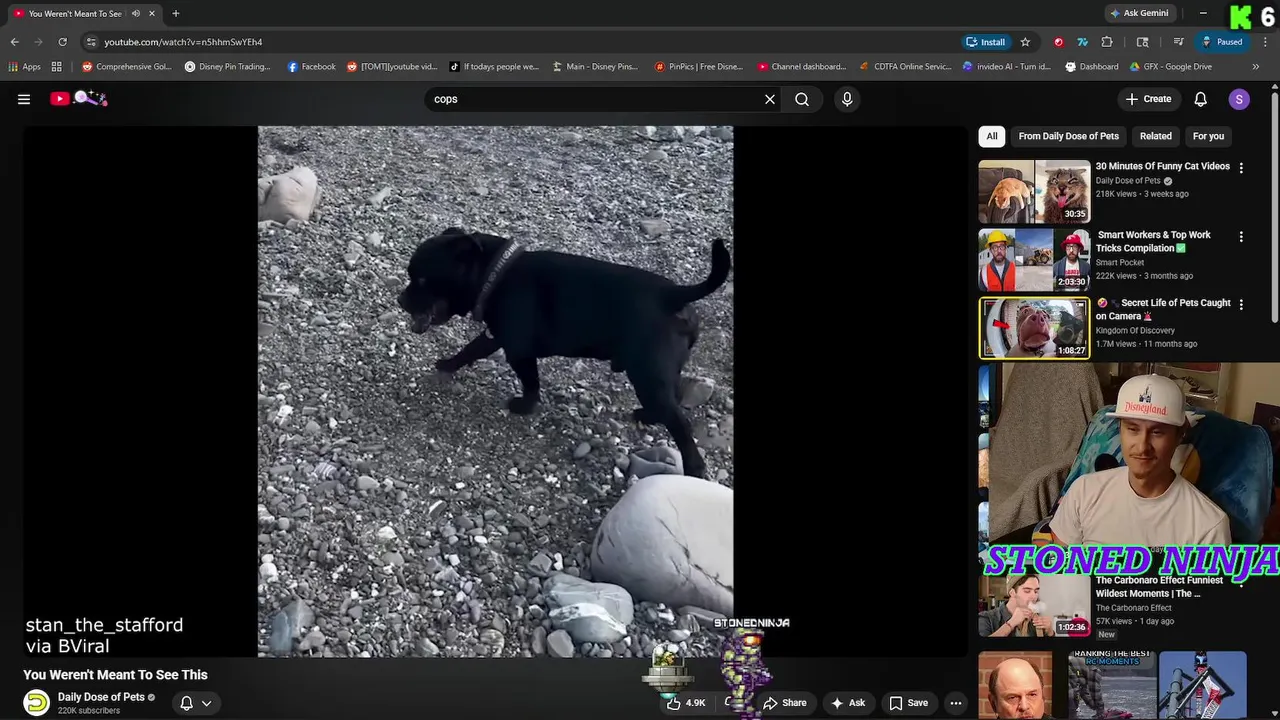Mute the tab via speaker icon
Image resolution: width=1280 pixels, height=720 pixels.
coord(136,13)
